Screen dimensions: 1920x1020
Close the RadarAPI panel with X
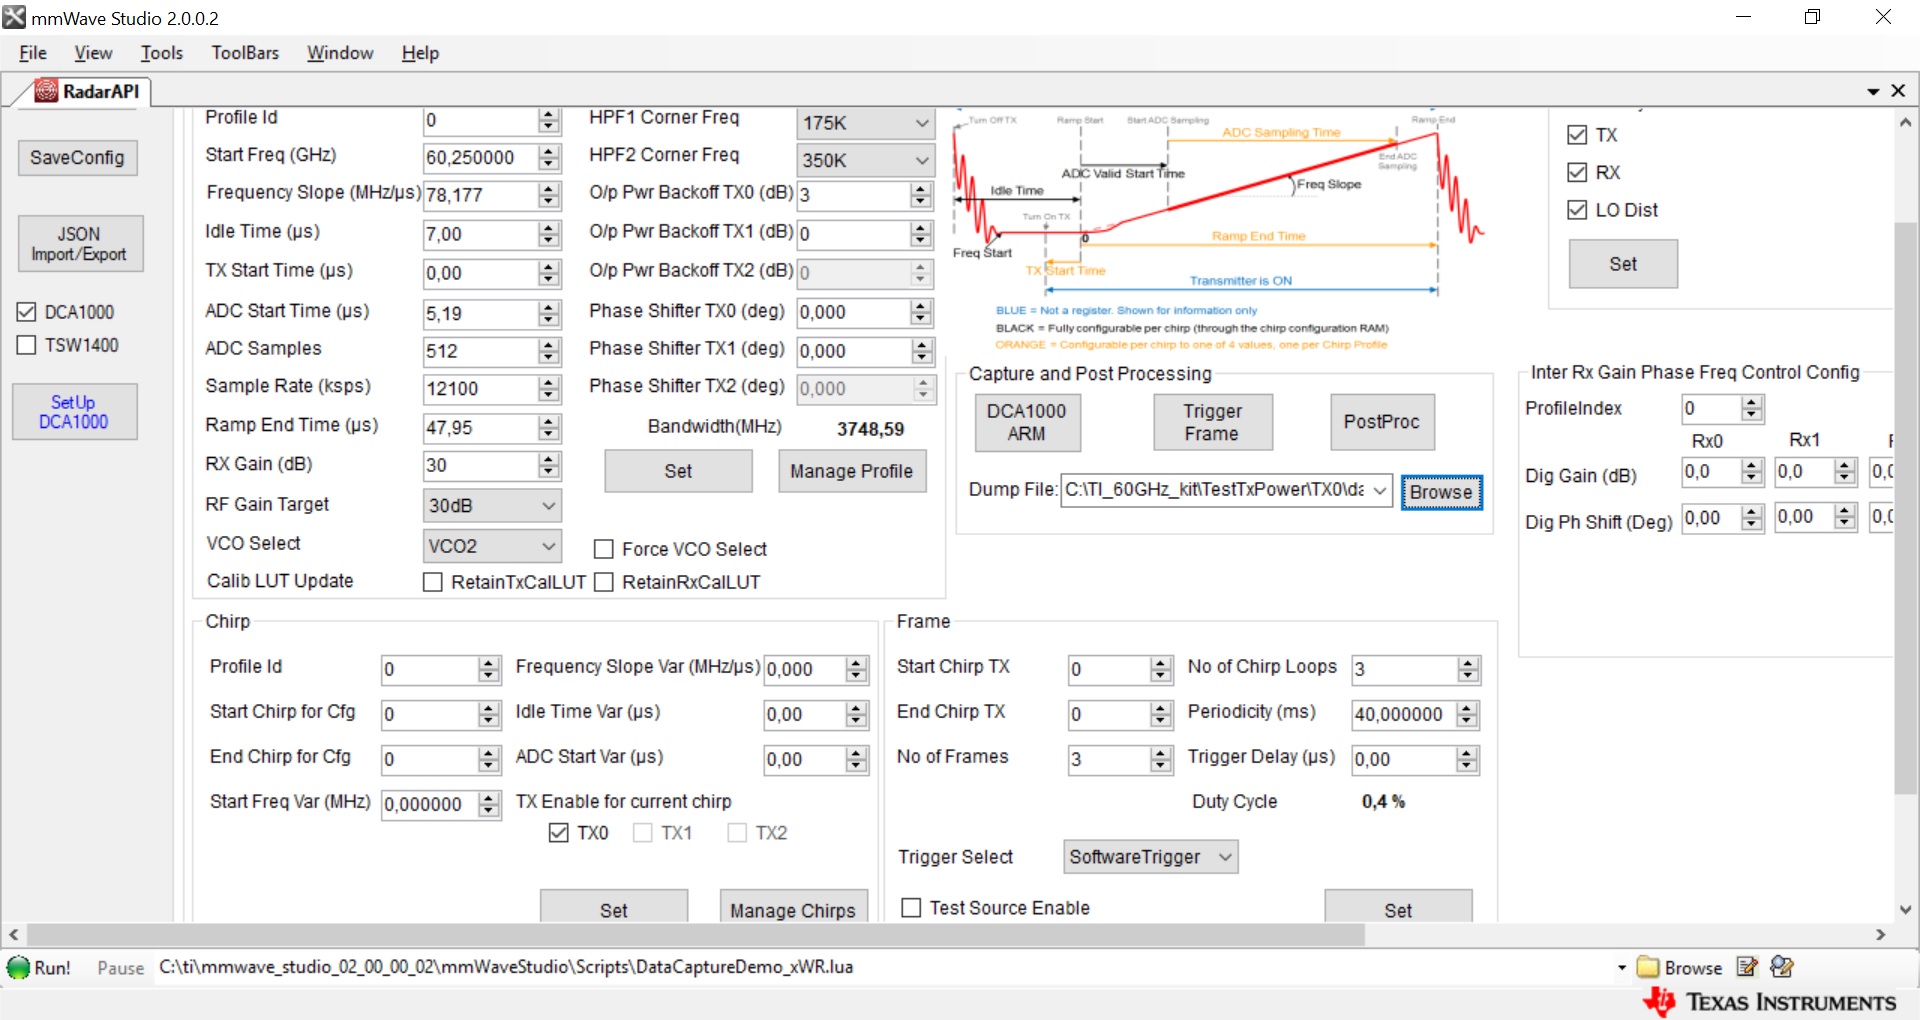tap(1898, 91)
